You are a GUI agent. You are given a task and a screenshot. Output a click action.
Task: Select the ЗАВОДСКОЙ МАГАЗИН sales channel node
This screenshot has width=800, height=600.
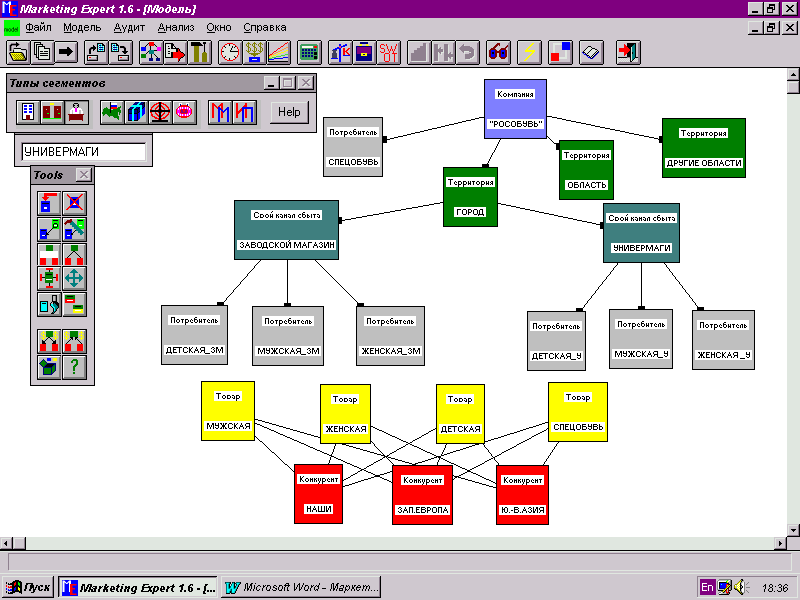point(287,230)
